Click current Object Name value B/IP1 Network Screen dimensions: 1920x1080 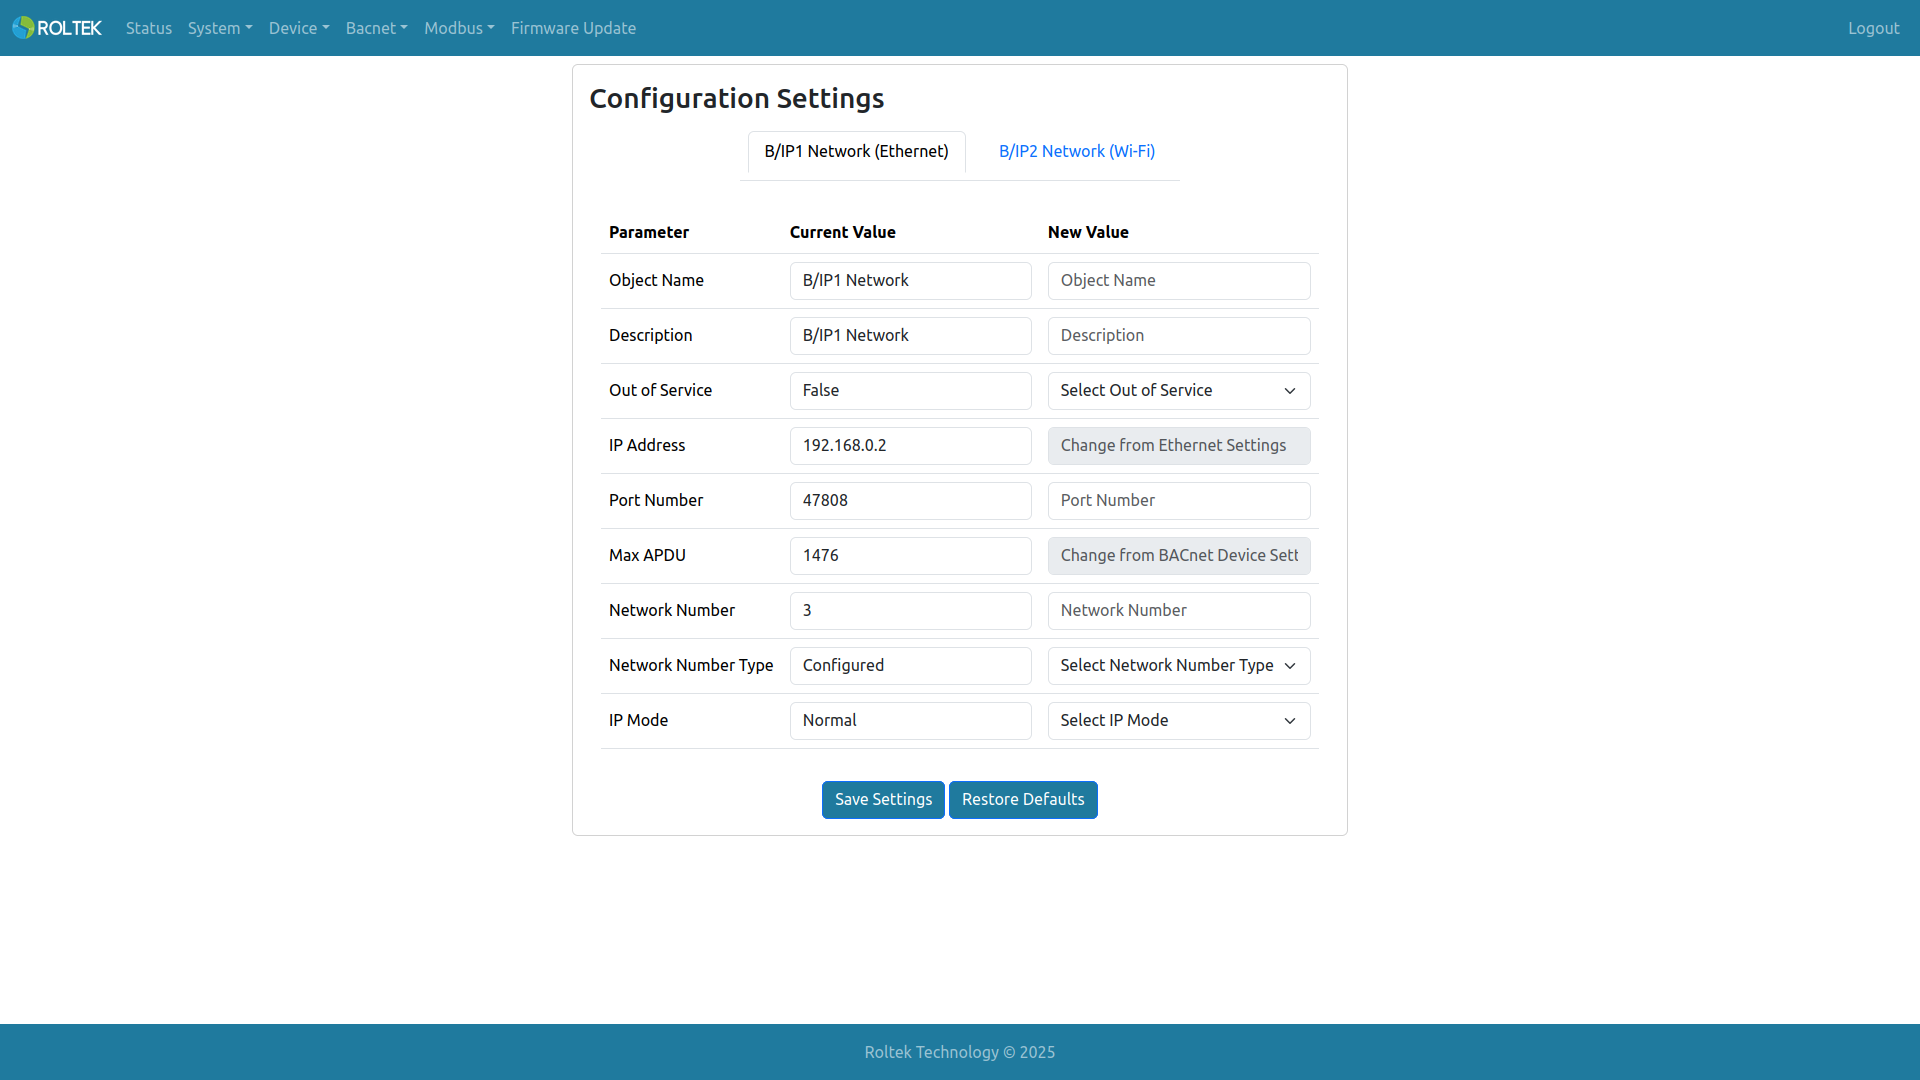point(910,281)
